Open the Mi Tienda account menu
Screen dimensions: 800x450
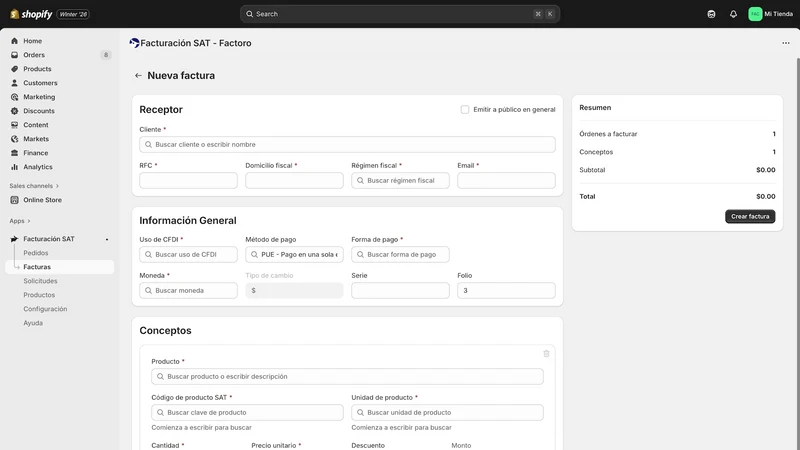click(770, 14)
